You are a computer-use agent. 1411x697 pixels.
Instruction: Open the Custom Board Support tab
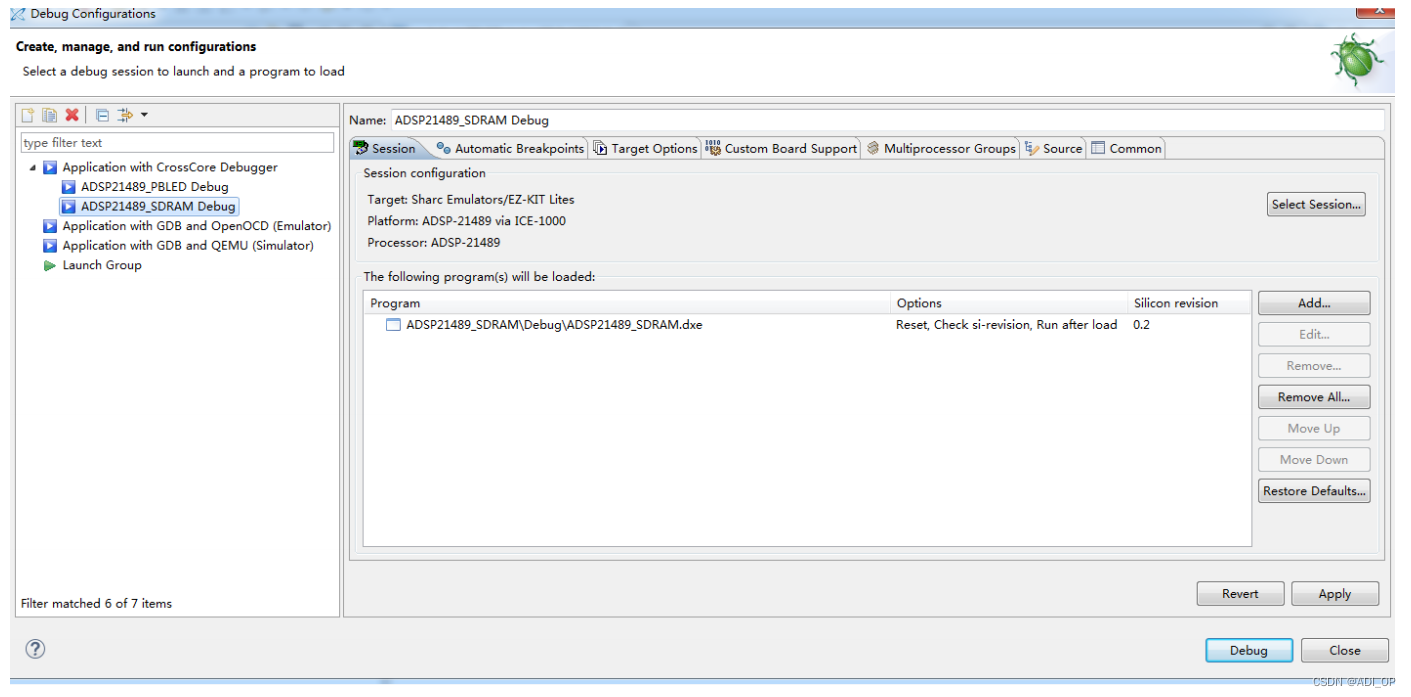pos(781,148)
